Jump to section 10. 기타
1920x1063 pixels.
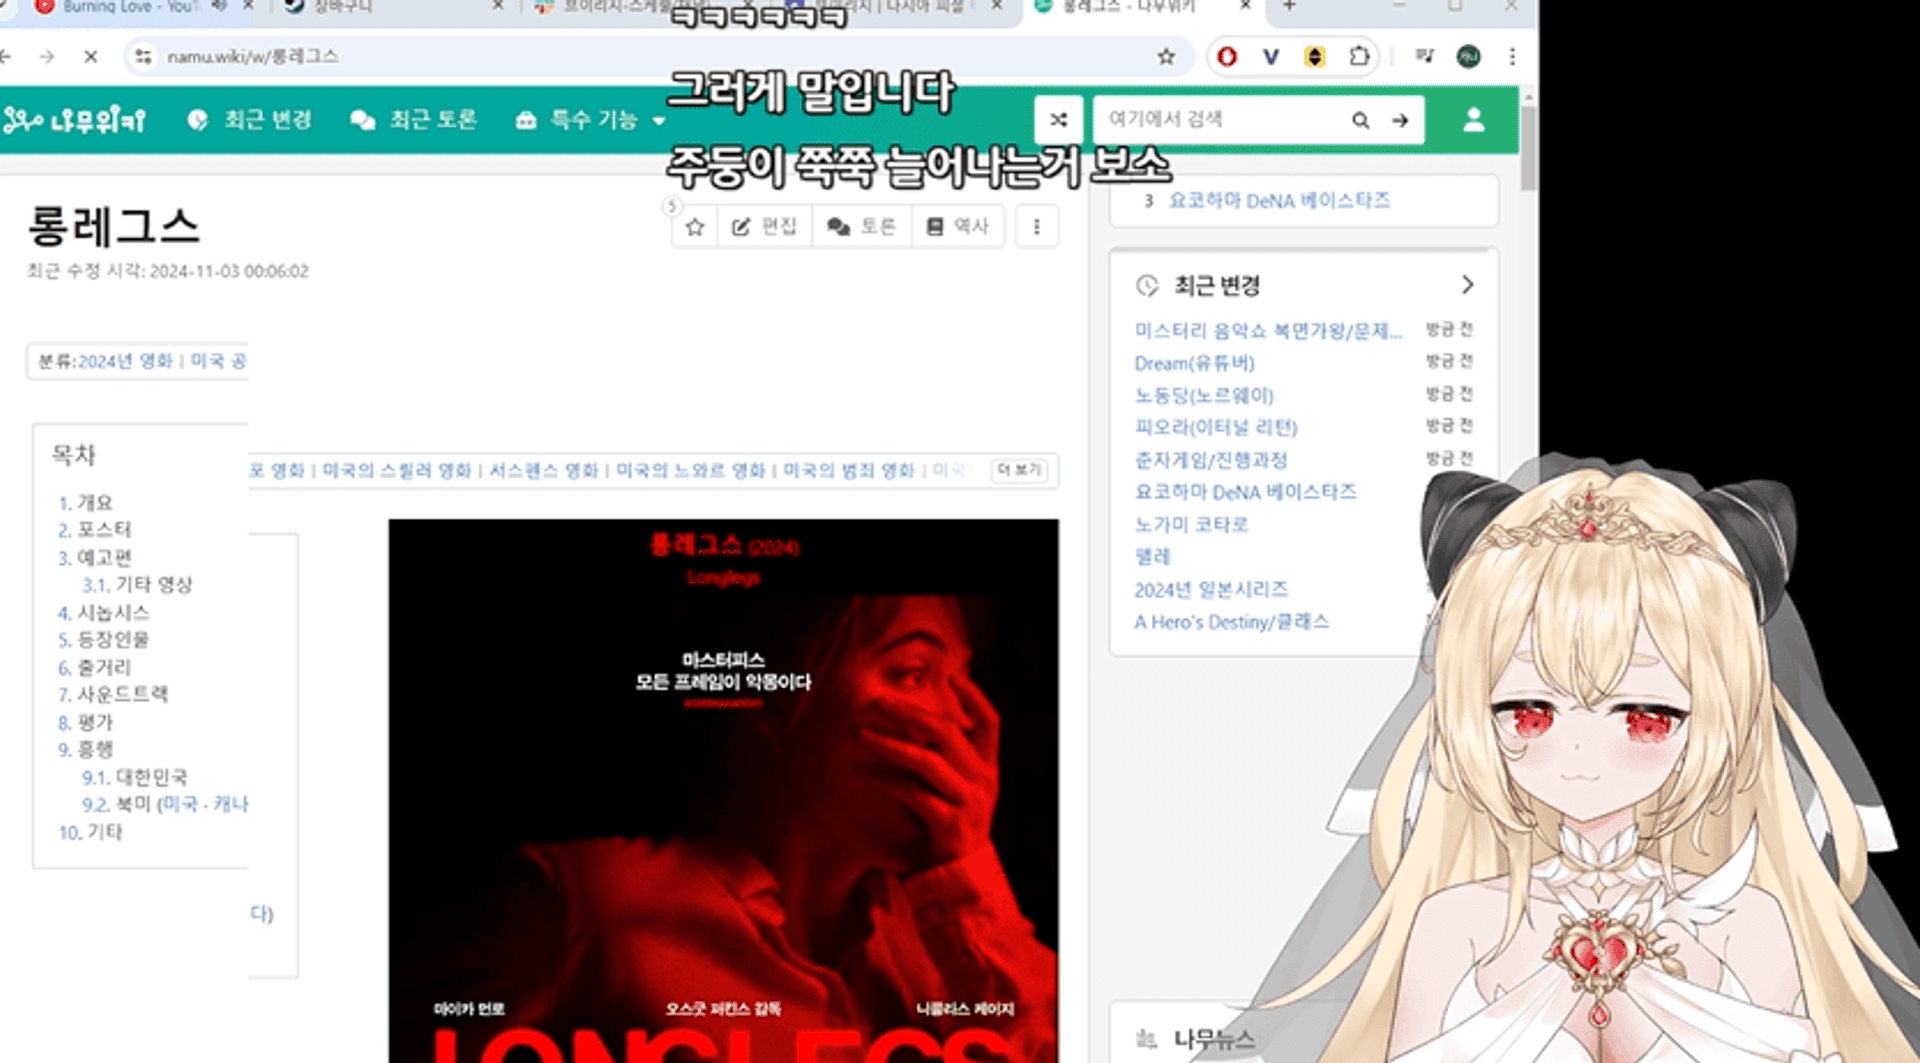tap(90, 833)
